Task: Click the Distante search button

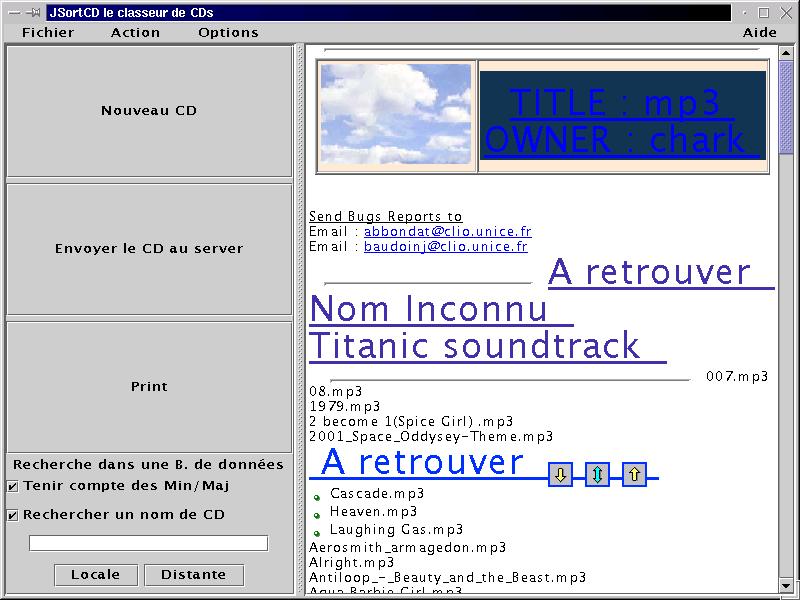Action: coord(193,575)
